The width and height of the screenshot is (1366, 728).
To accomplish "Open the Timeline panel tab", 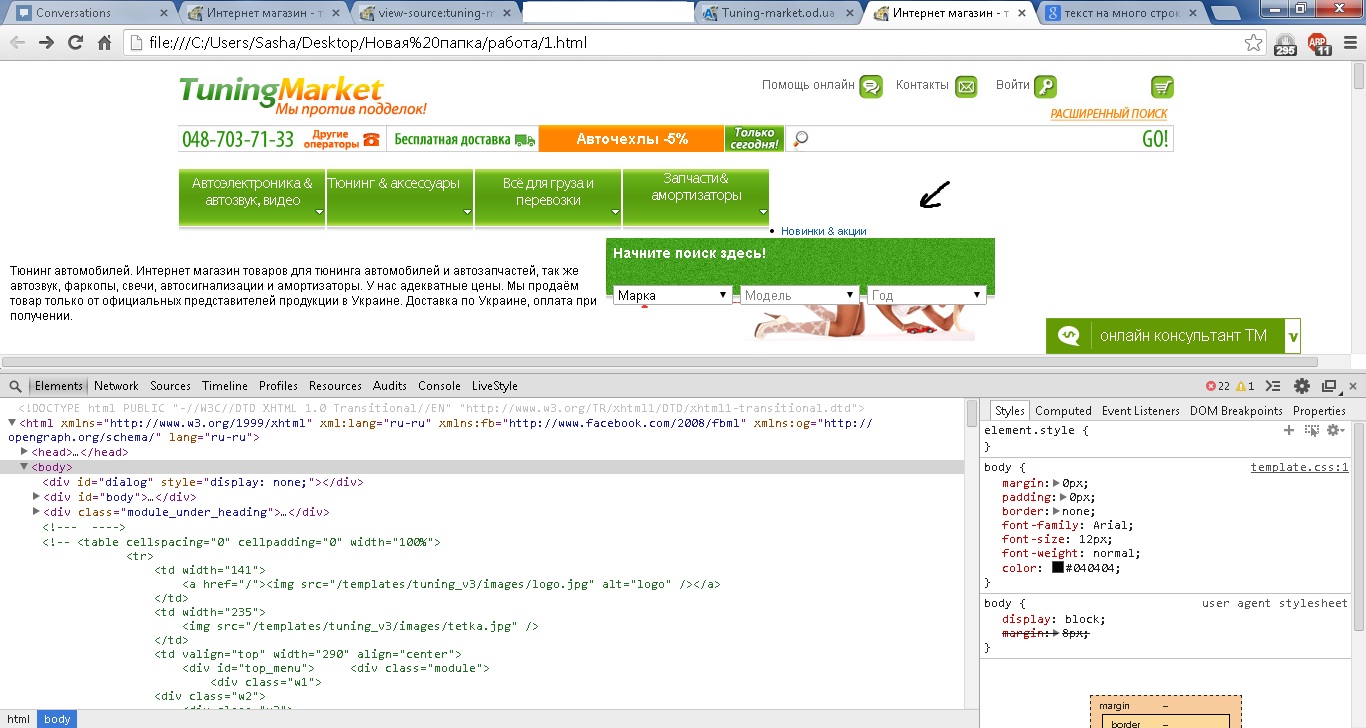I will [225, 386].
